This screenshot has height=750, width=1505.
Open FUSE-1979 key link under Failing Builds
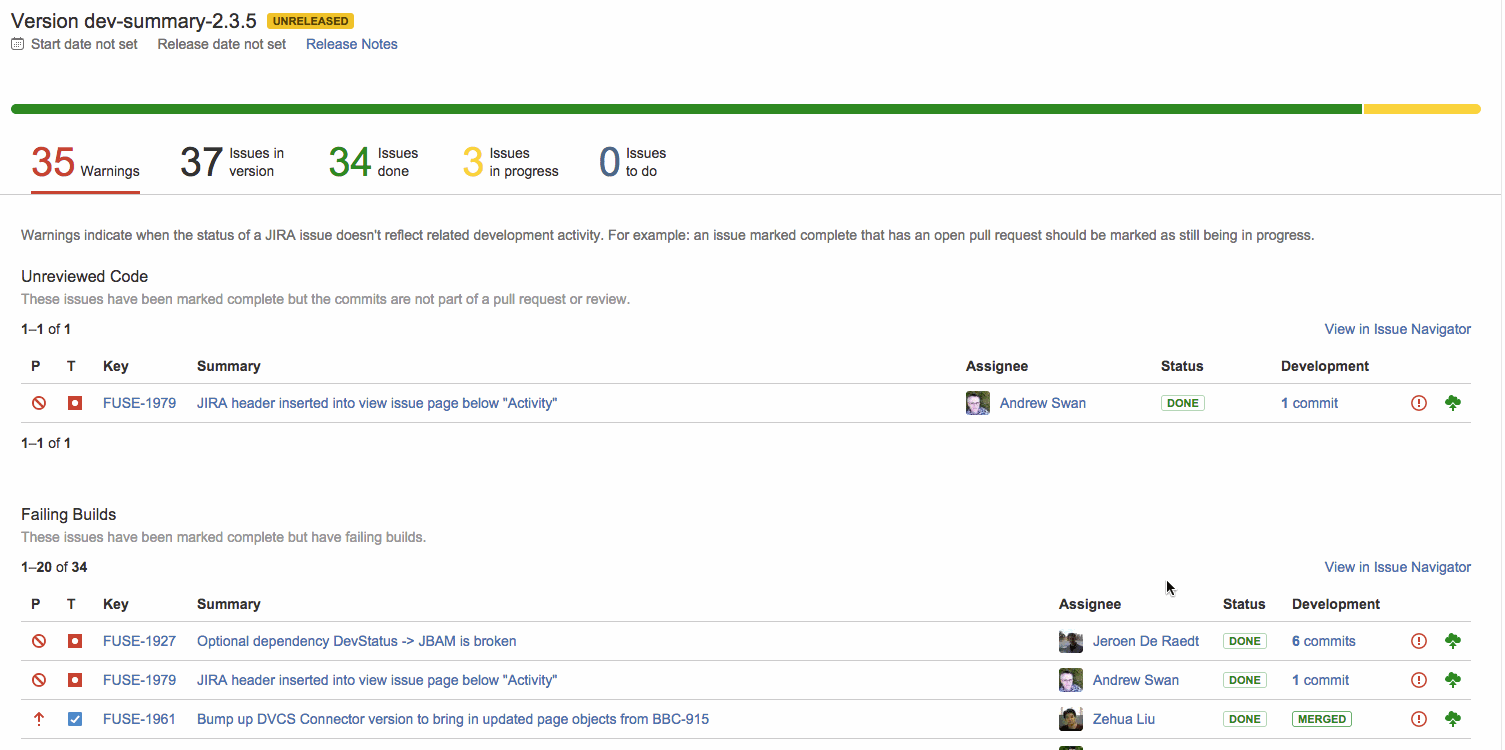139,680
